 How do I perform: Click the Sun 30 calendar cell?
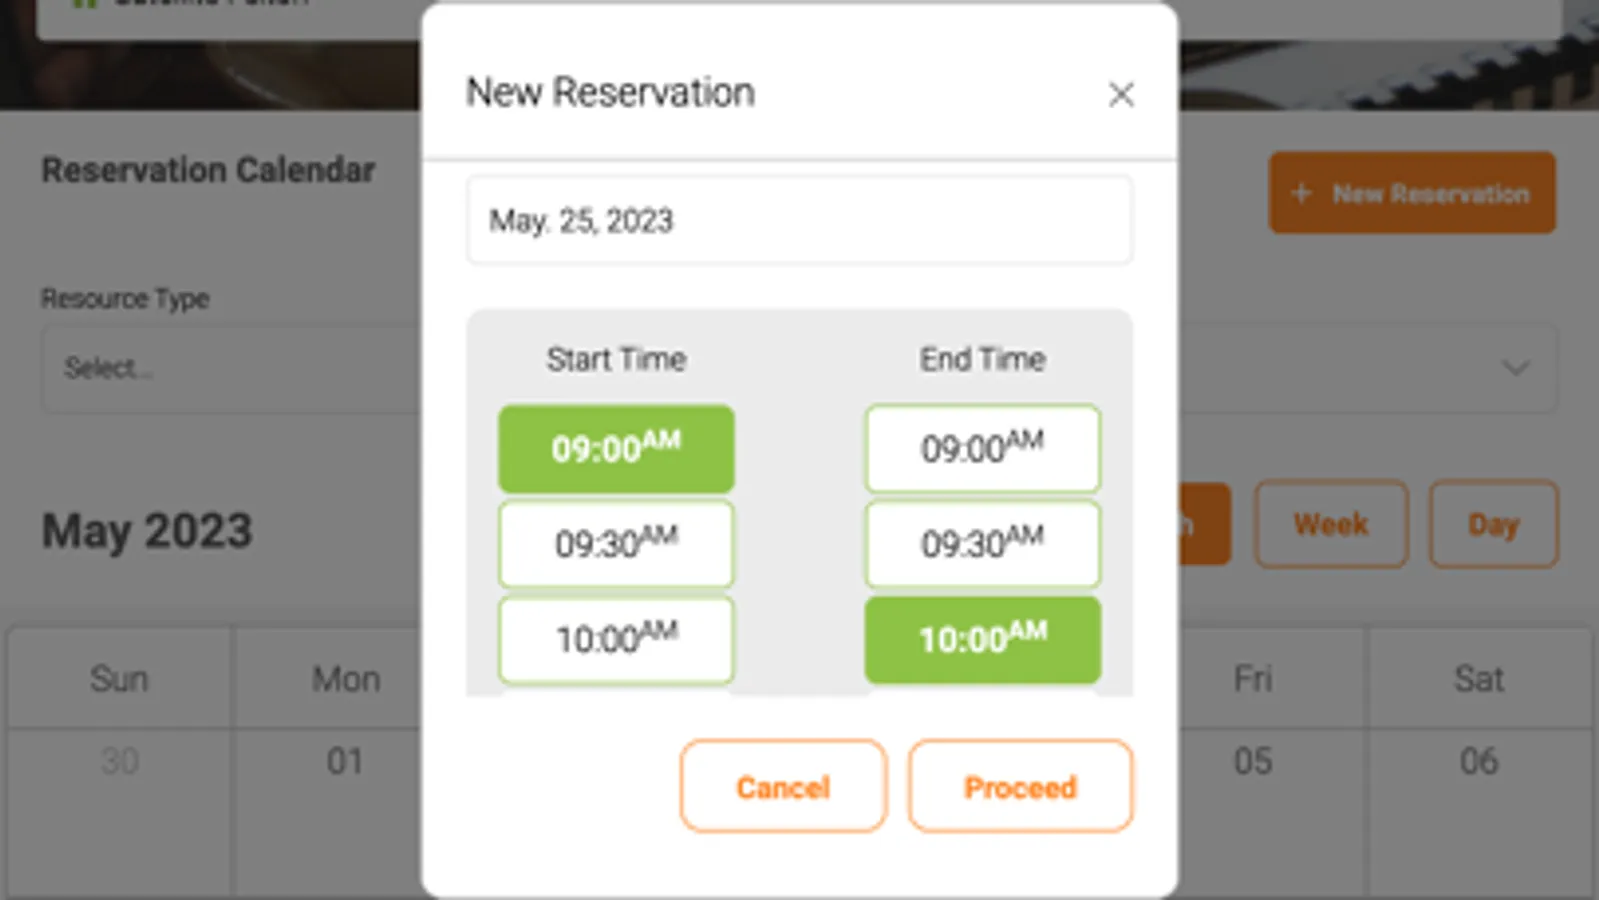119,800
